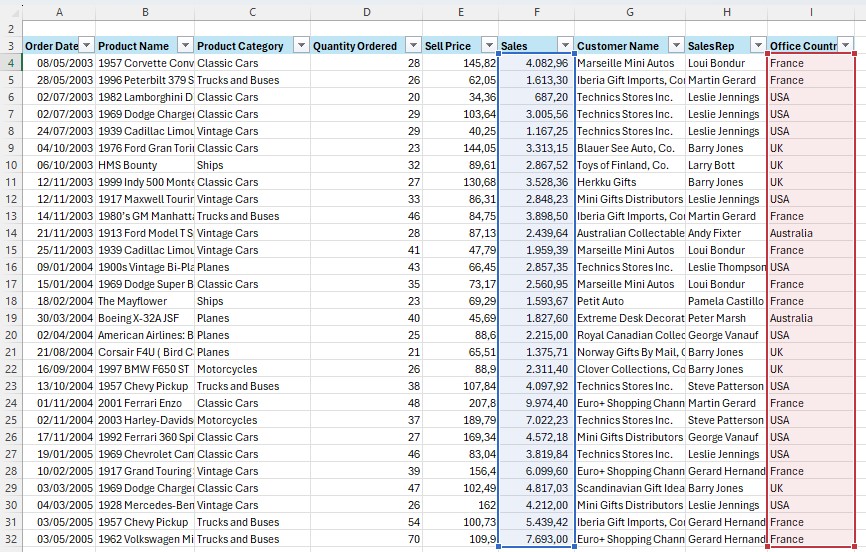Select column C header
The image size is (866, 552).
tap(252, 12)
